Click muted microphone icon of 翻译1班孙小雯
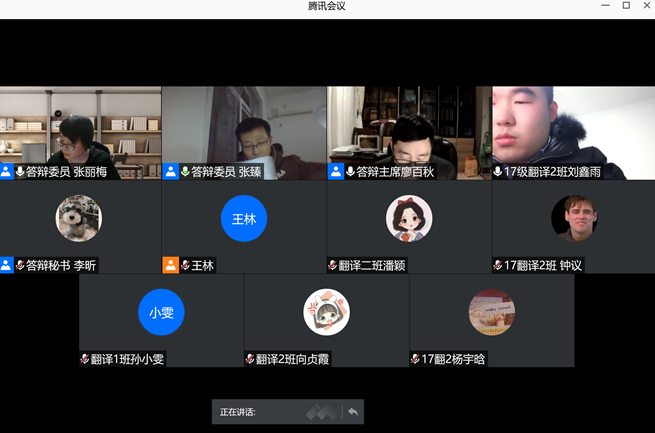 coord(85,359)
